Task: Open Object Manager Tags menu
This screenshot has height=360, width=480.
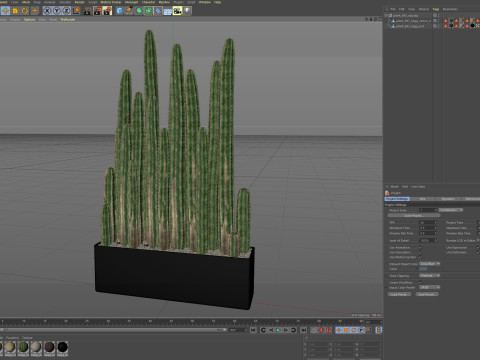Action: tap(436, 9)
